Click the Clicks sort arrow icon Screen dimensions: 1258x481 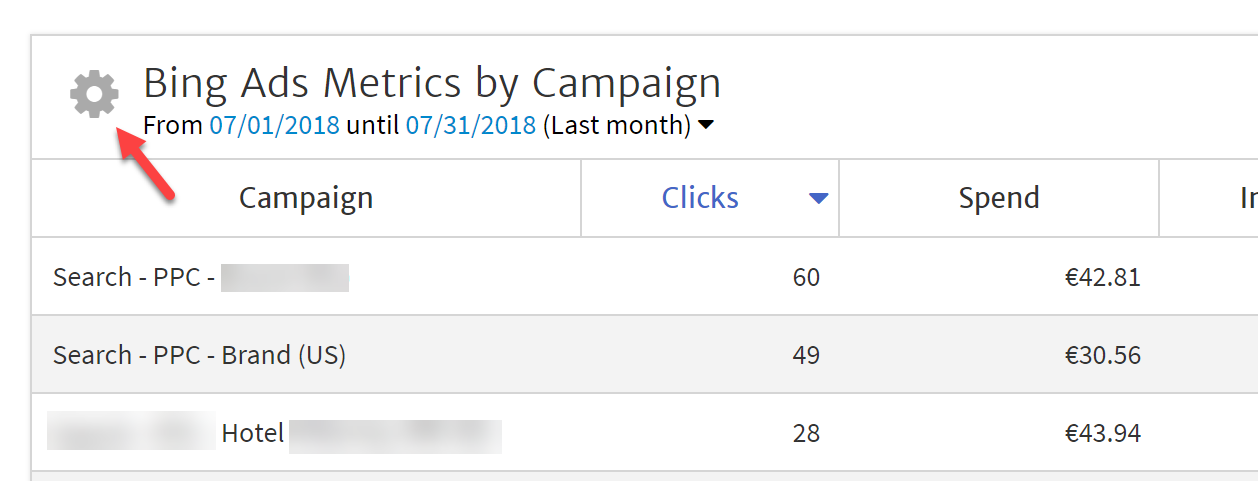[x=819, y=199]
